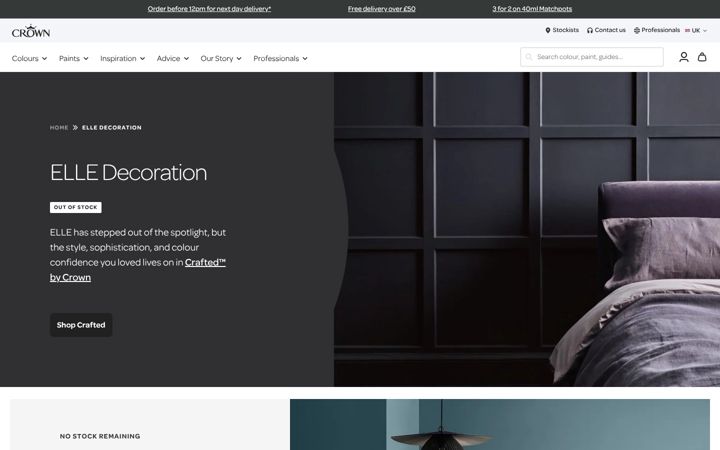Expand the Paints menu
Viewport: 720px width, 450px height.
click(x=73, y=58)
